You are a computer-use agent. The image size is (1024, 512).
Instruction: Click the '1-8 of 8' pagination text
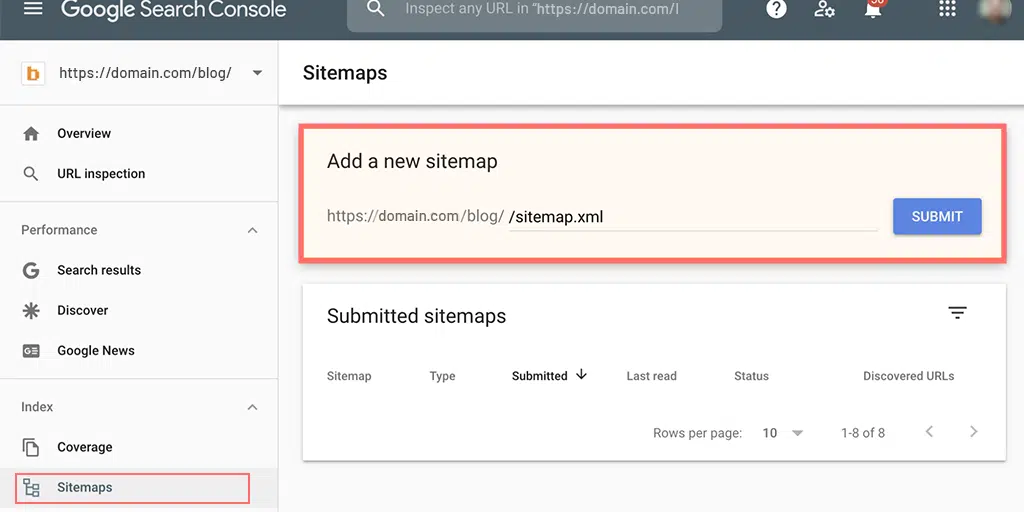863,433
